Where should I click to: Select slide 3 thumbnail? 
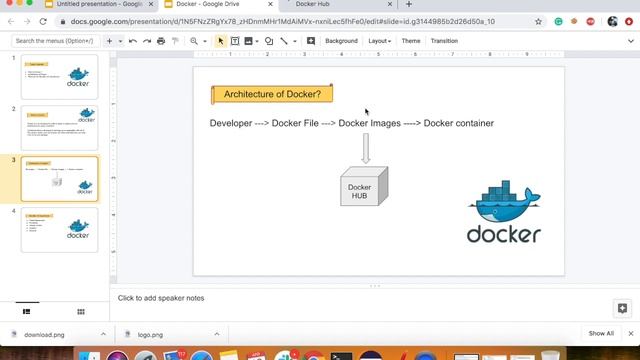pos(60,179)
